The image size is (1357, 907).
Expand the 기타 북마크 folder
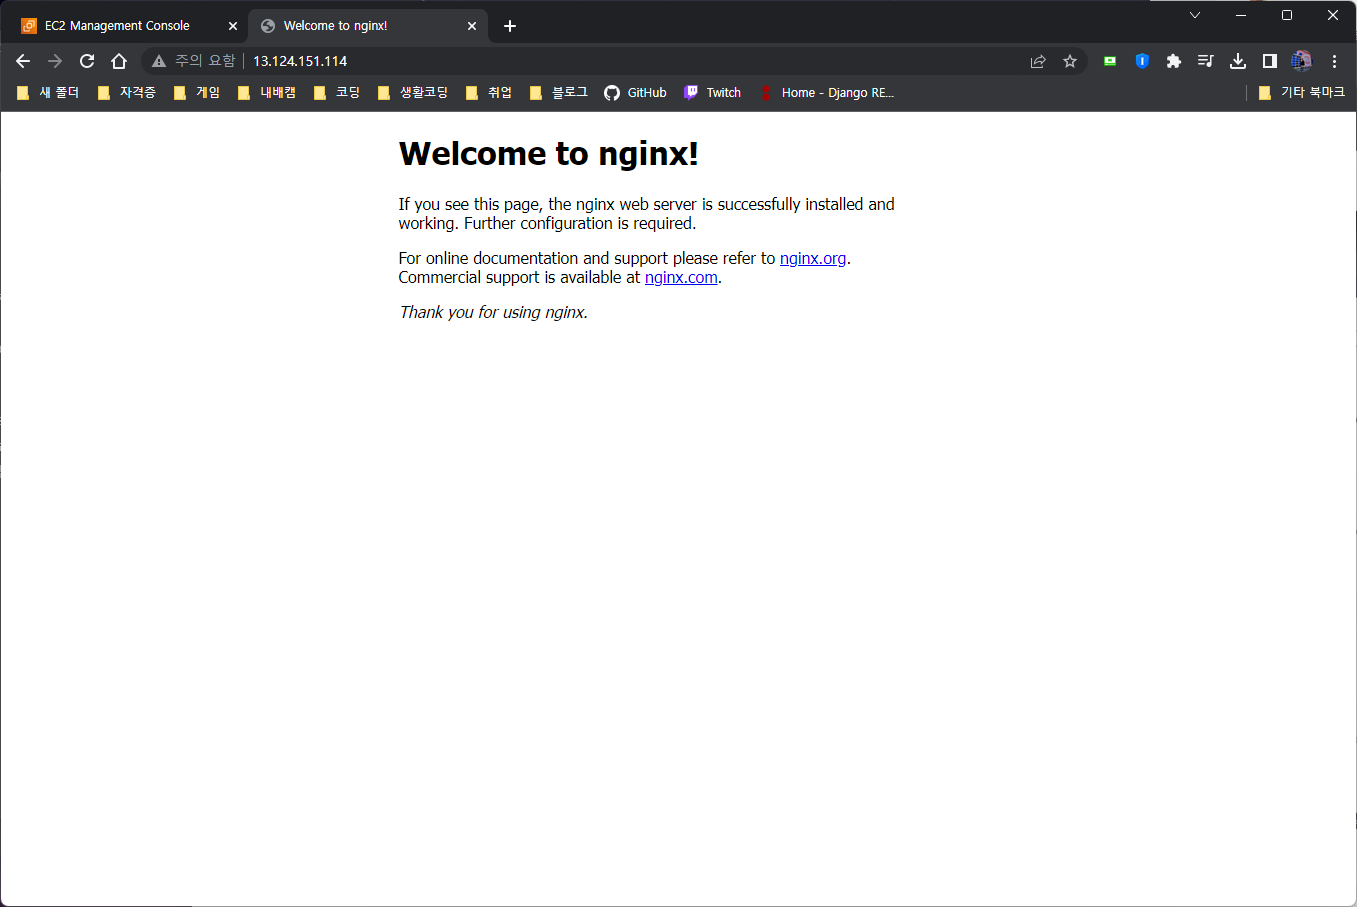click(1301, 93)
